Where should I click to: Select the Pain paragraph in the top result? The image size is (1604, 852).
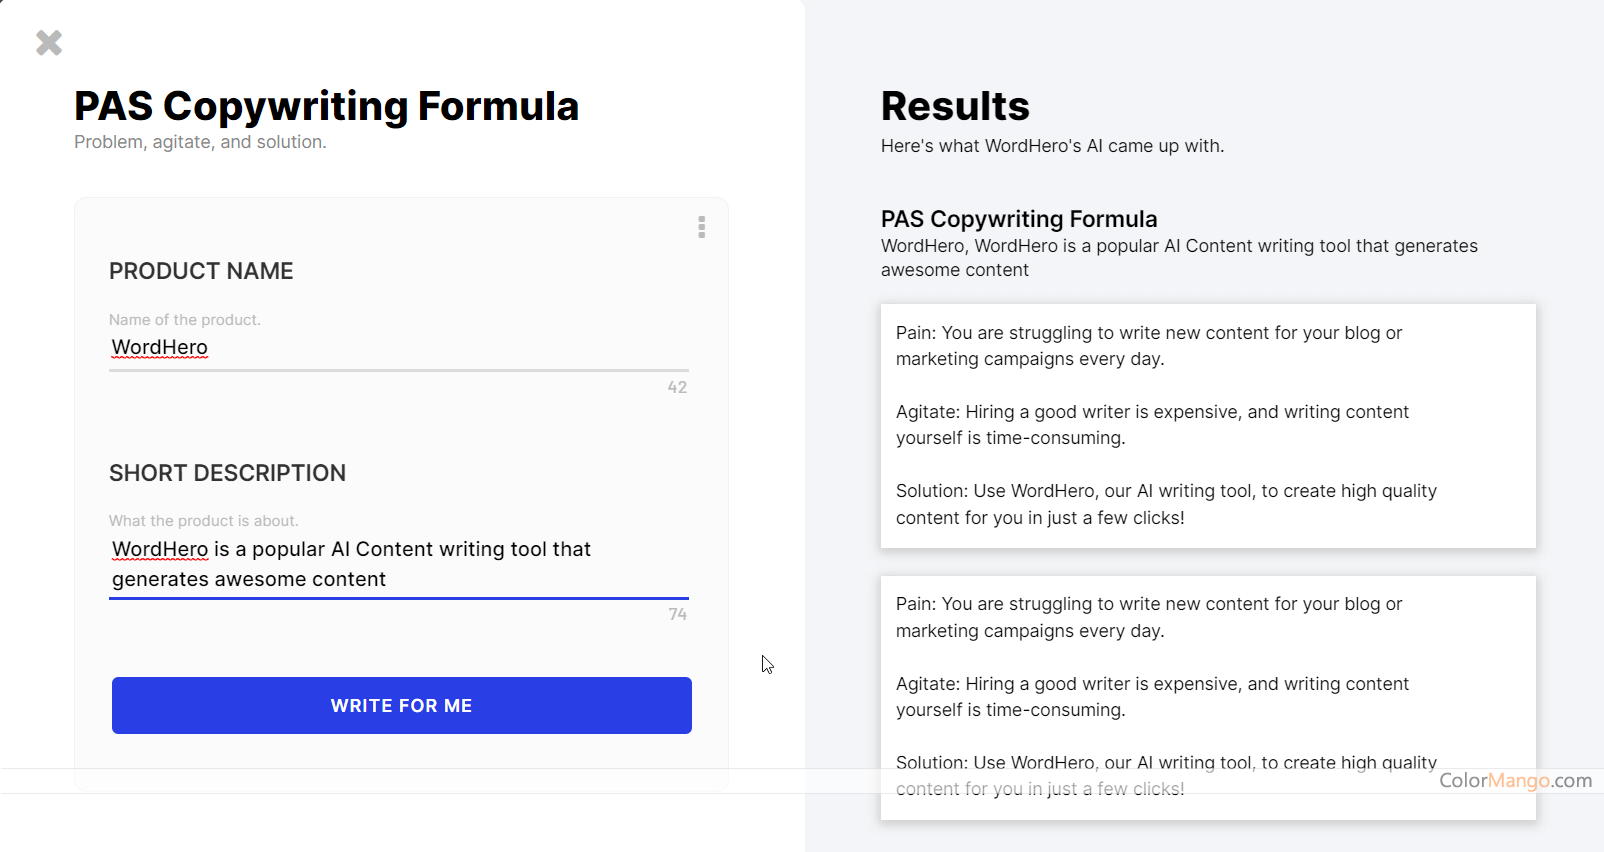click(x=1148, y=345)
